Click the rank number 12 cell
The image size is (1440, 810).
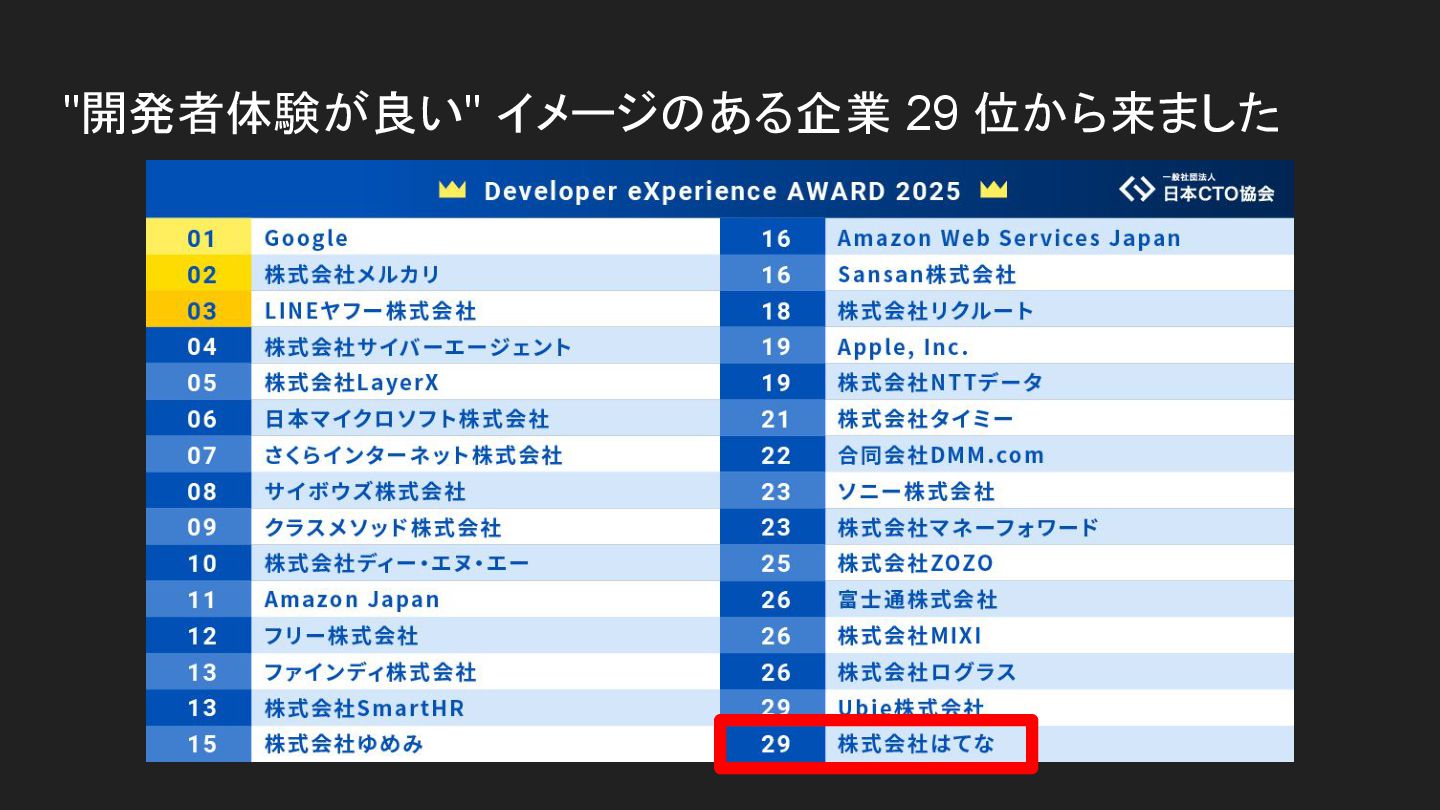198,635
